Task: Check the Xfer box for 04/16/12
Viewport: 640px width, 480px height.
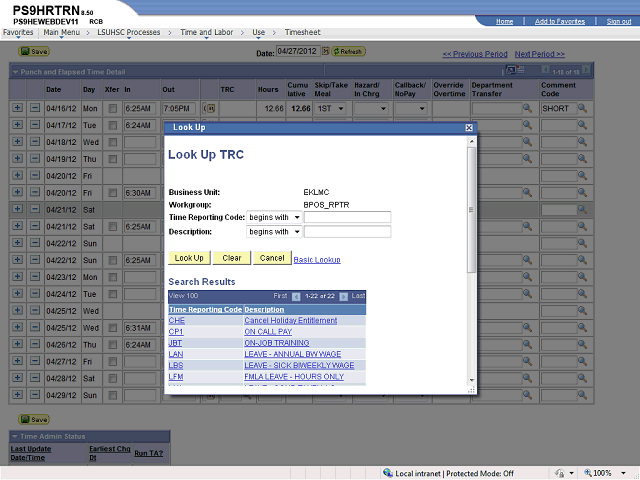Action: [113, 108]
